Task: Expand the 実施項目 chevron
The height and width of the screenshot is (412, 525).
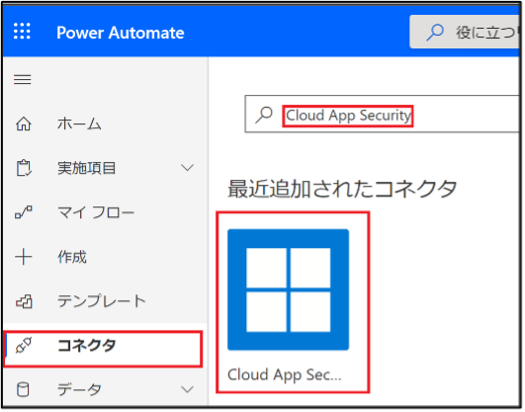Action: click(x=187, y=168)
